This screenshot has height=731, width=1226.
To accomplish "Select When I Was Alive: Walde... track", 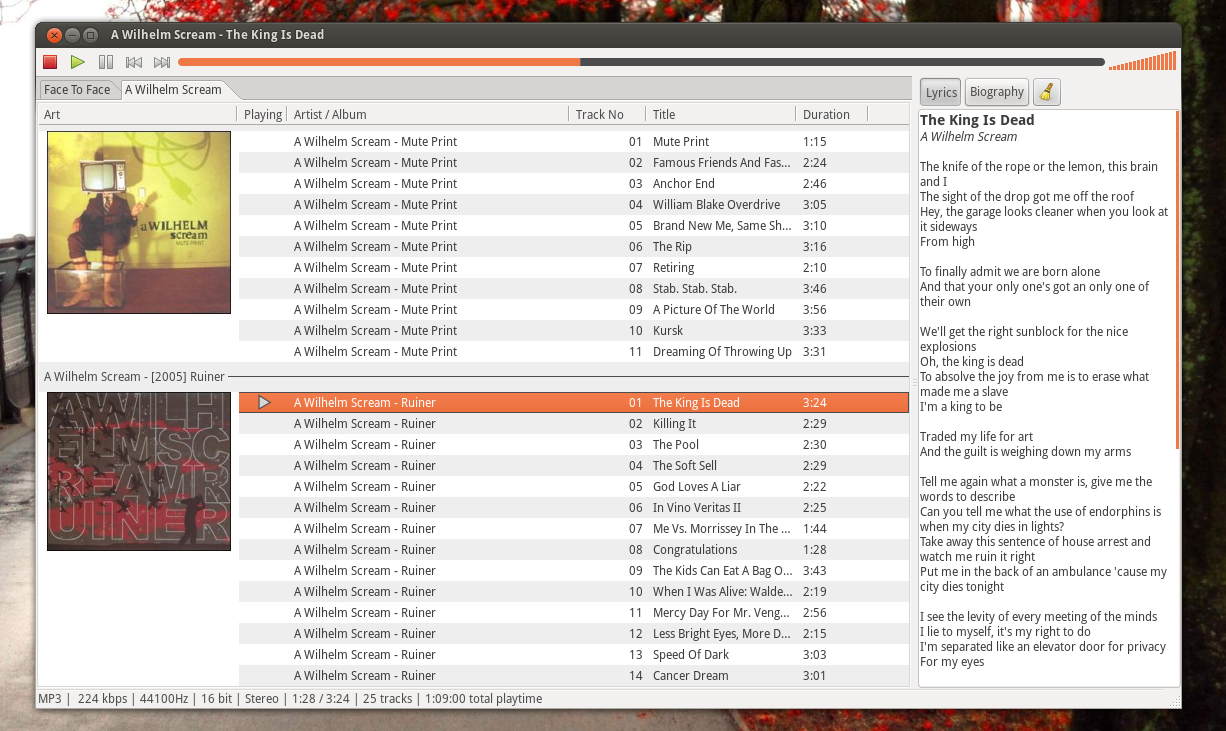I will pos(573,592).
